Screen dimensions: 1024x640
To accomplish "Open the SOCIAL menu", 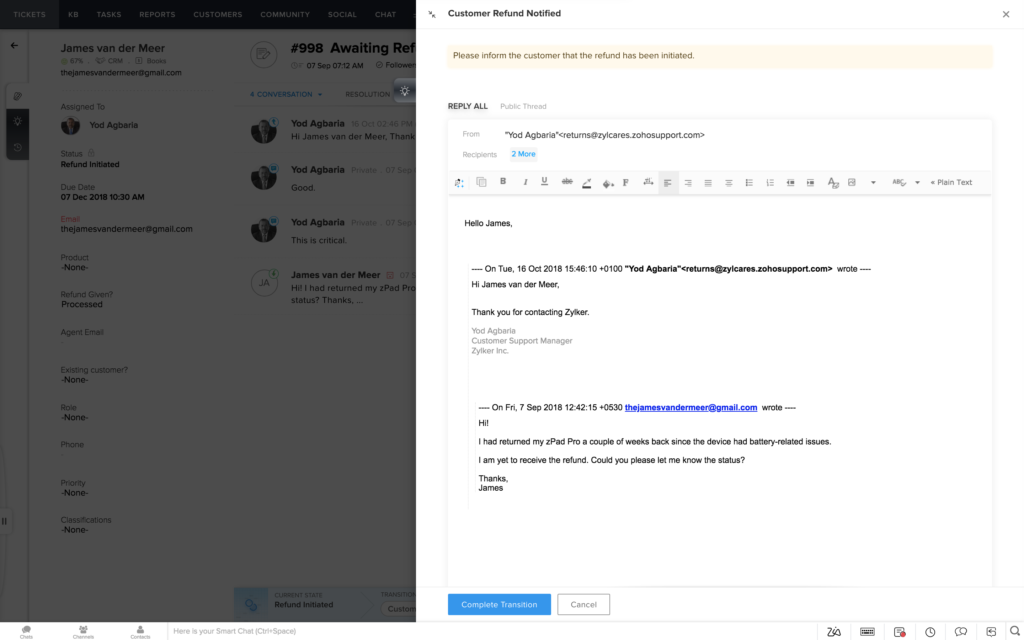I will (x=342, y=14).
